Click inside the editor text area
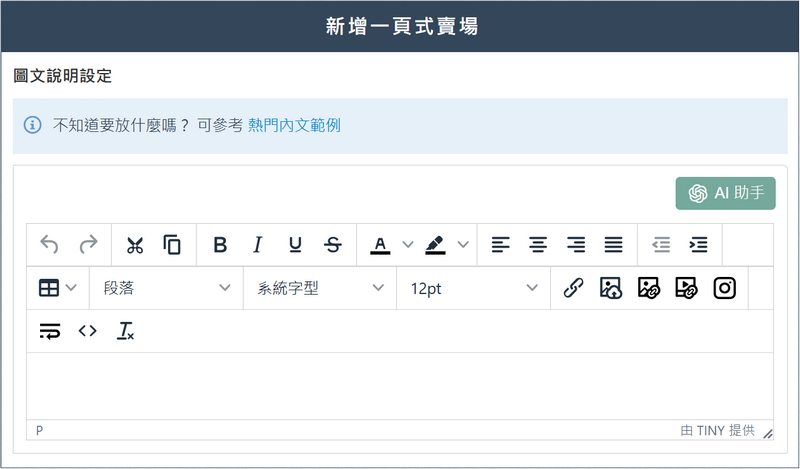800x469 pixels. [x=400, y=386]
